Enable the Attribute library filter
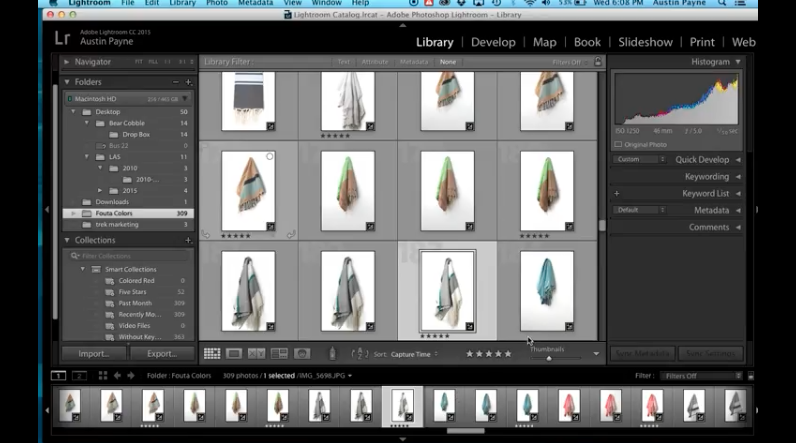The height and width of the screenshot is (443, 796). coord(375,62)
